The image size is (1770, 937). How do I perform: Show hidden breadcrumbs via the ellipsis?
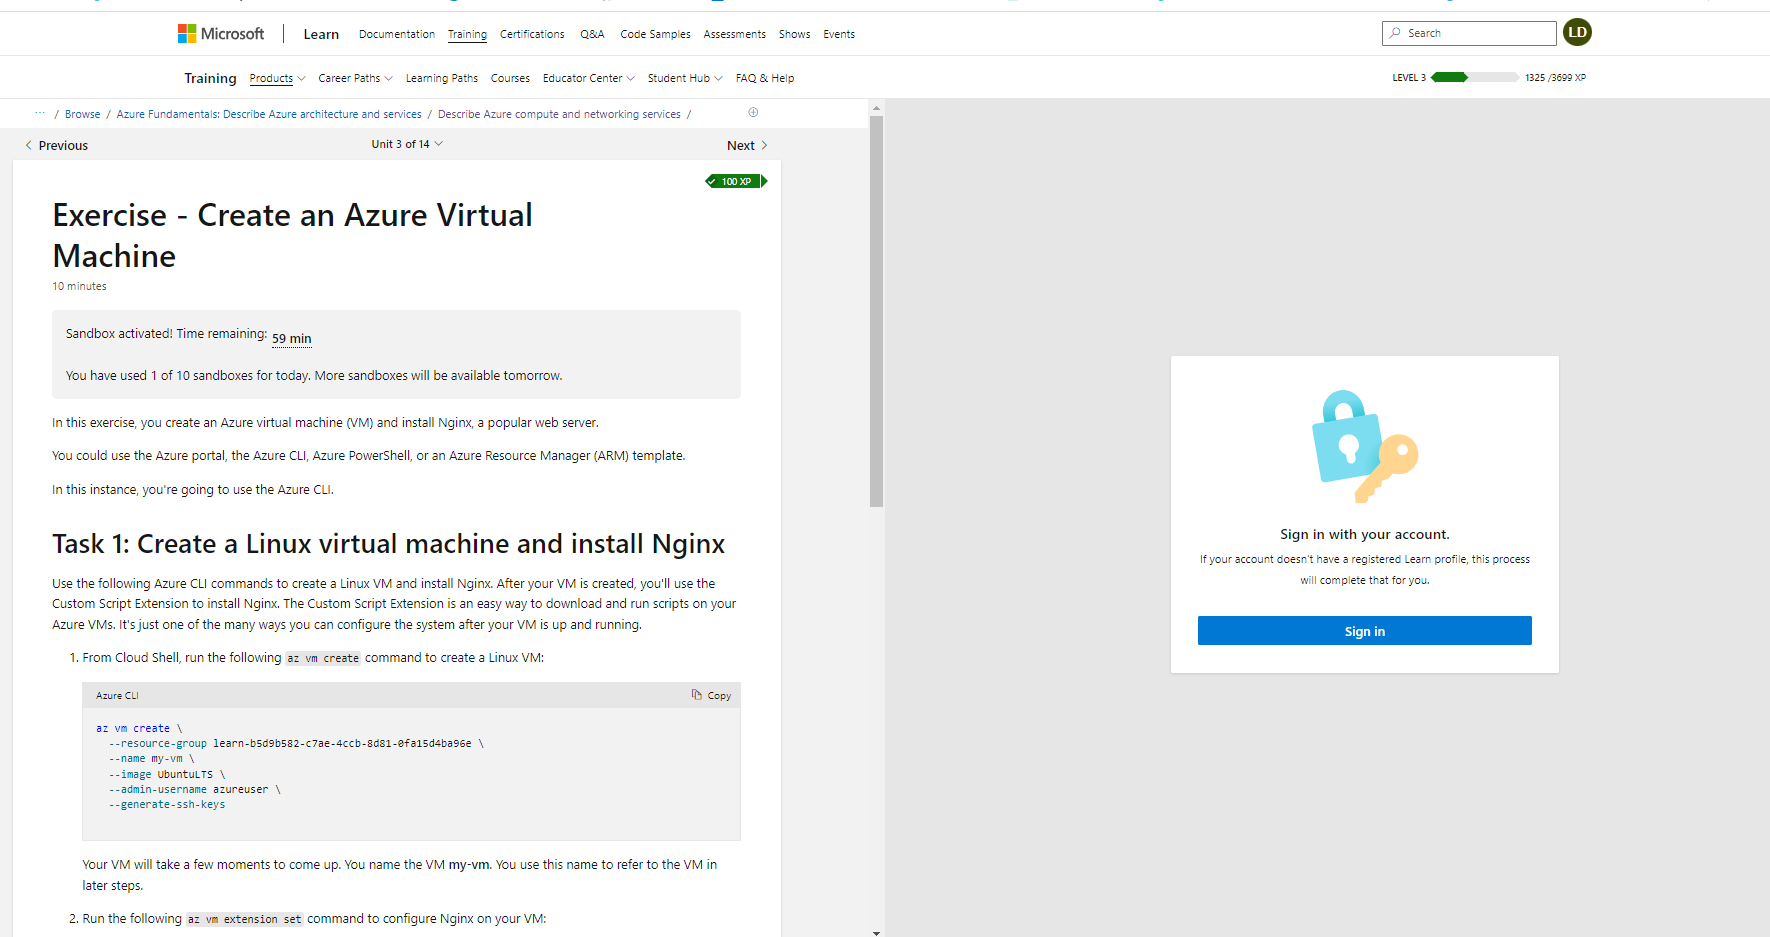click(x=39, y=113)
